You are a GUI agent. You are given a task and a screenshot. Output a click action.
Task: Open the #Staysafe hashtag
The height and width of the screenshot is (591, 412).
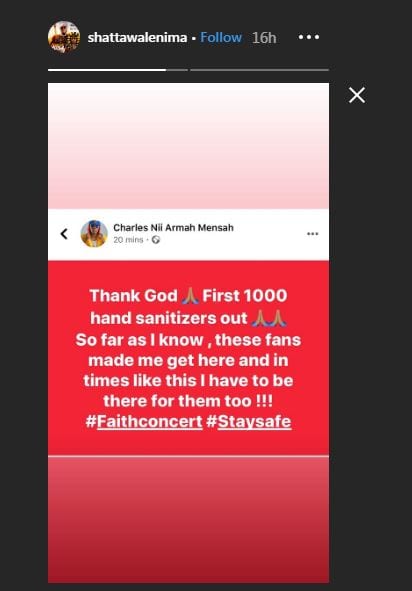click(249, 421)
